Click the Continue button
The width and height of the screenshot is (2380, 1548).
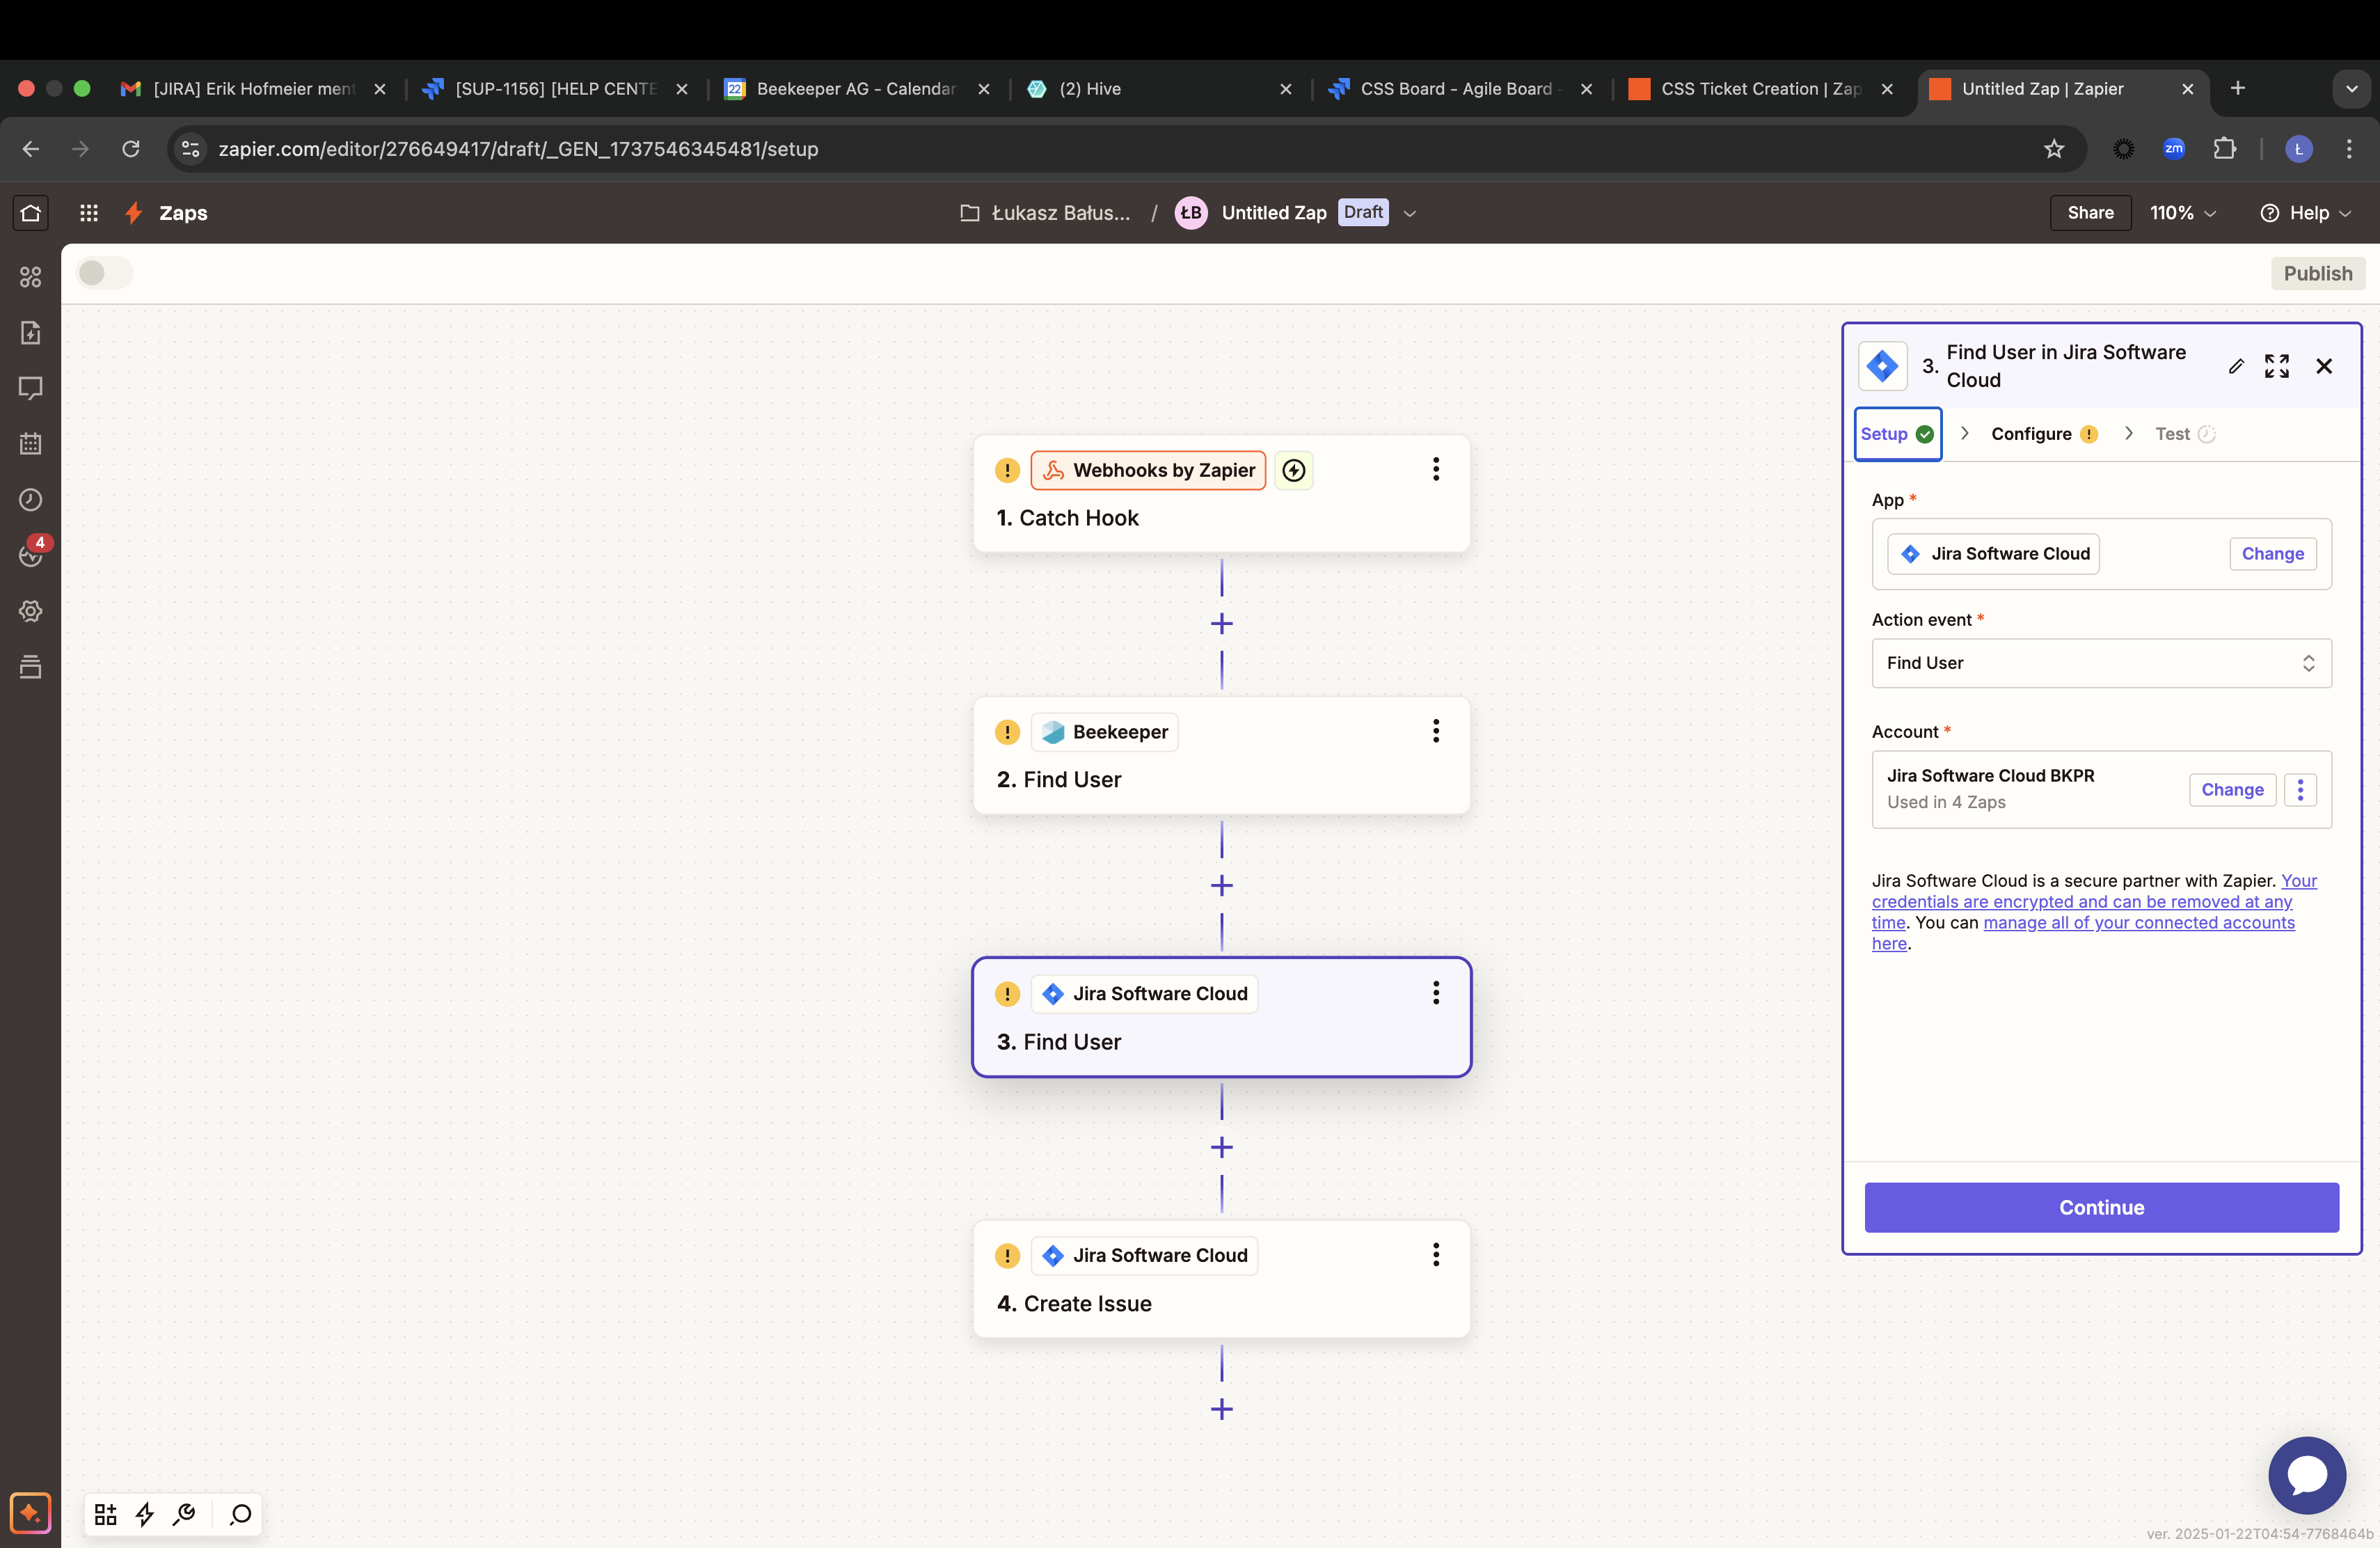coord(2101,1207)
